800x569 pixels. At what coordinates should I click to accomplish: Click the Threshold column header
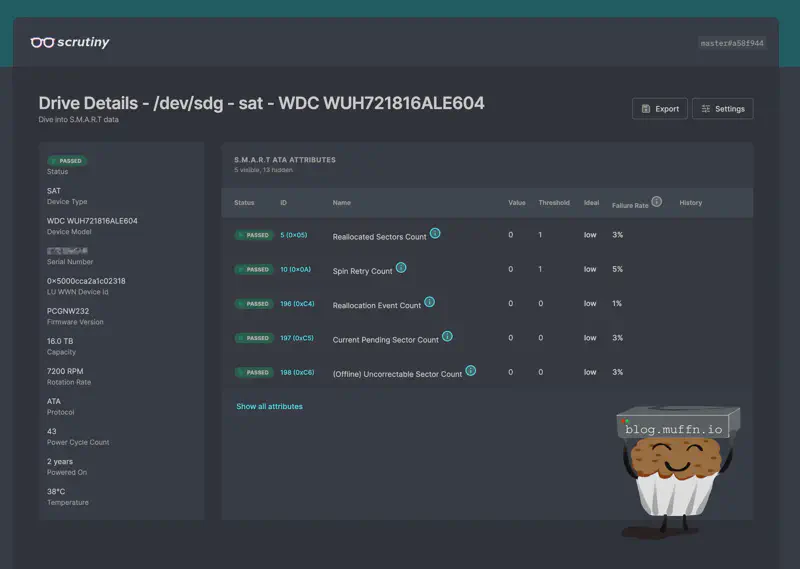[554, 203]
